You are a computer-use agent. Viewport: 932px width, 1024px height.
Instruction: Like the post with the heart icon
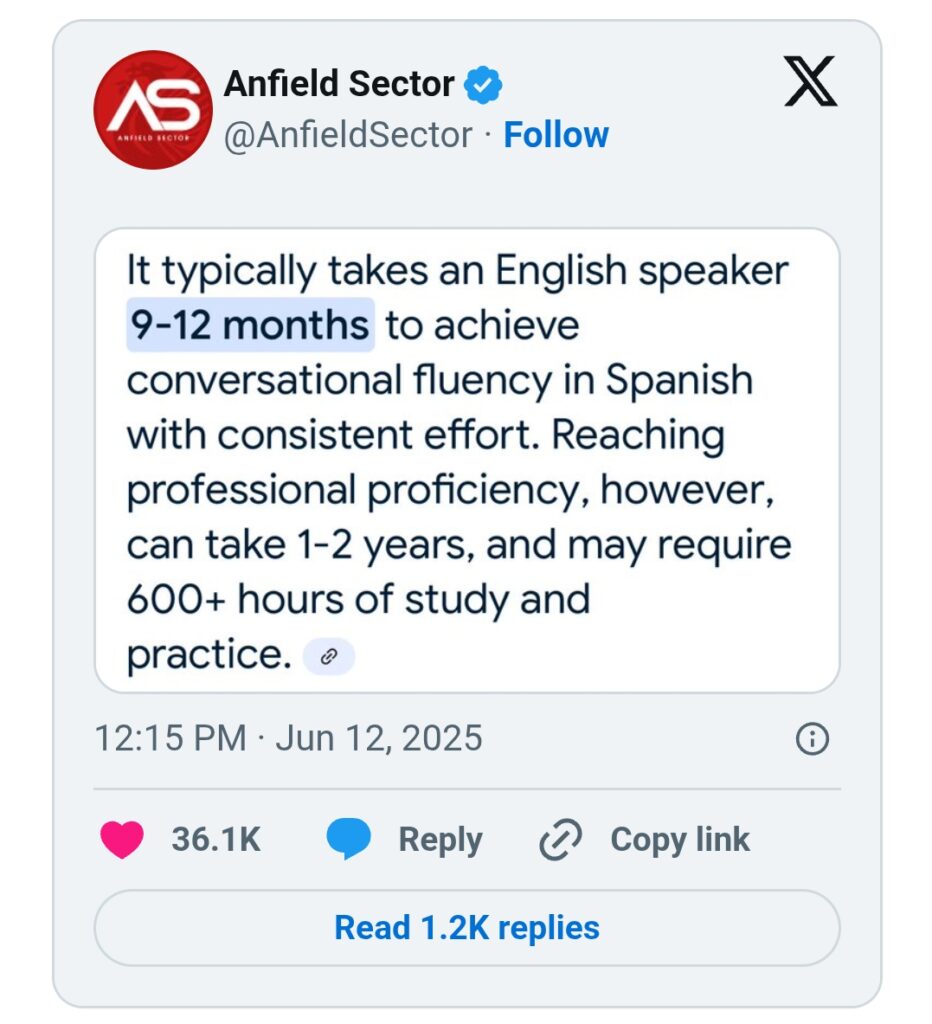(122, 839)
